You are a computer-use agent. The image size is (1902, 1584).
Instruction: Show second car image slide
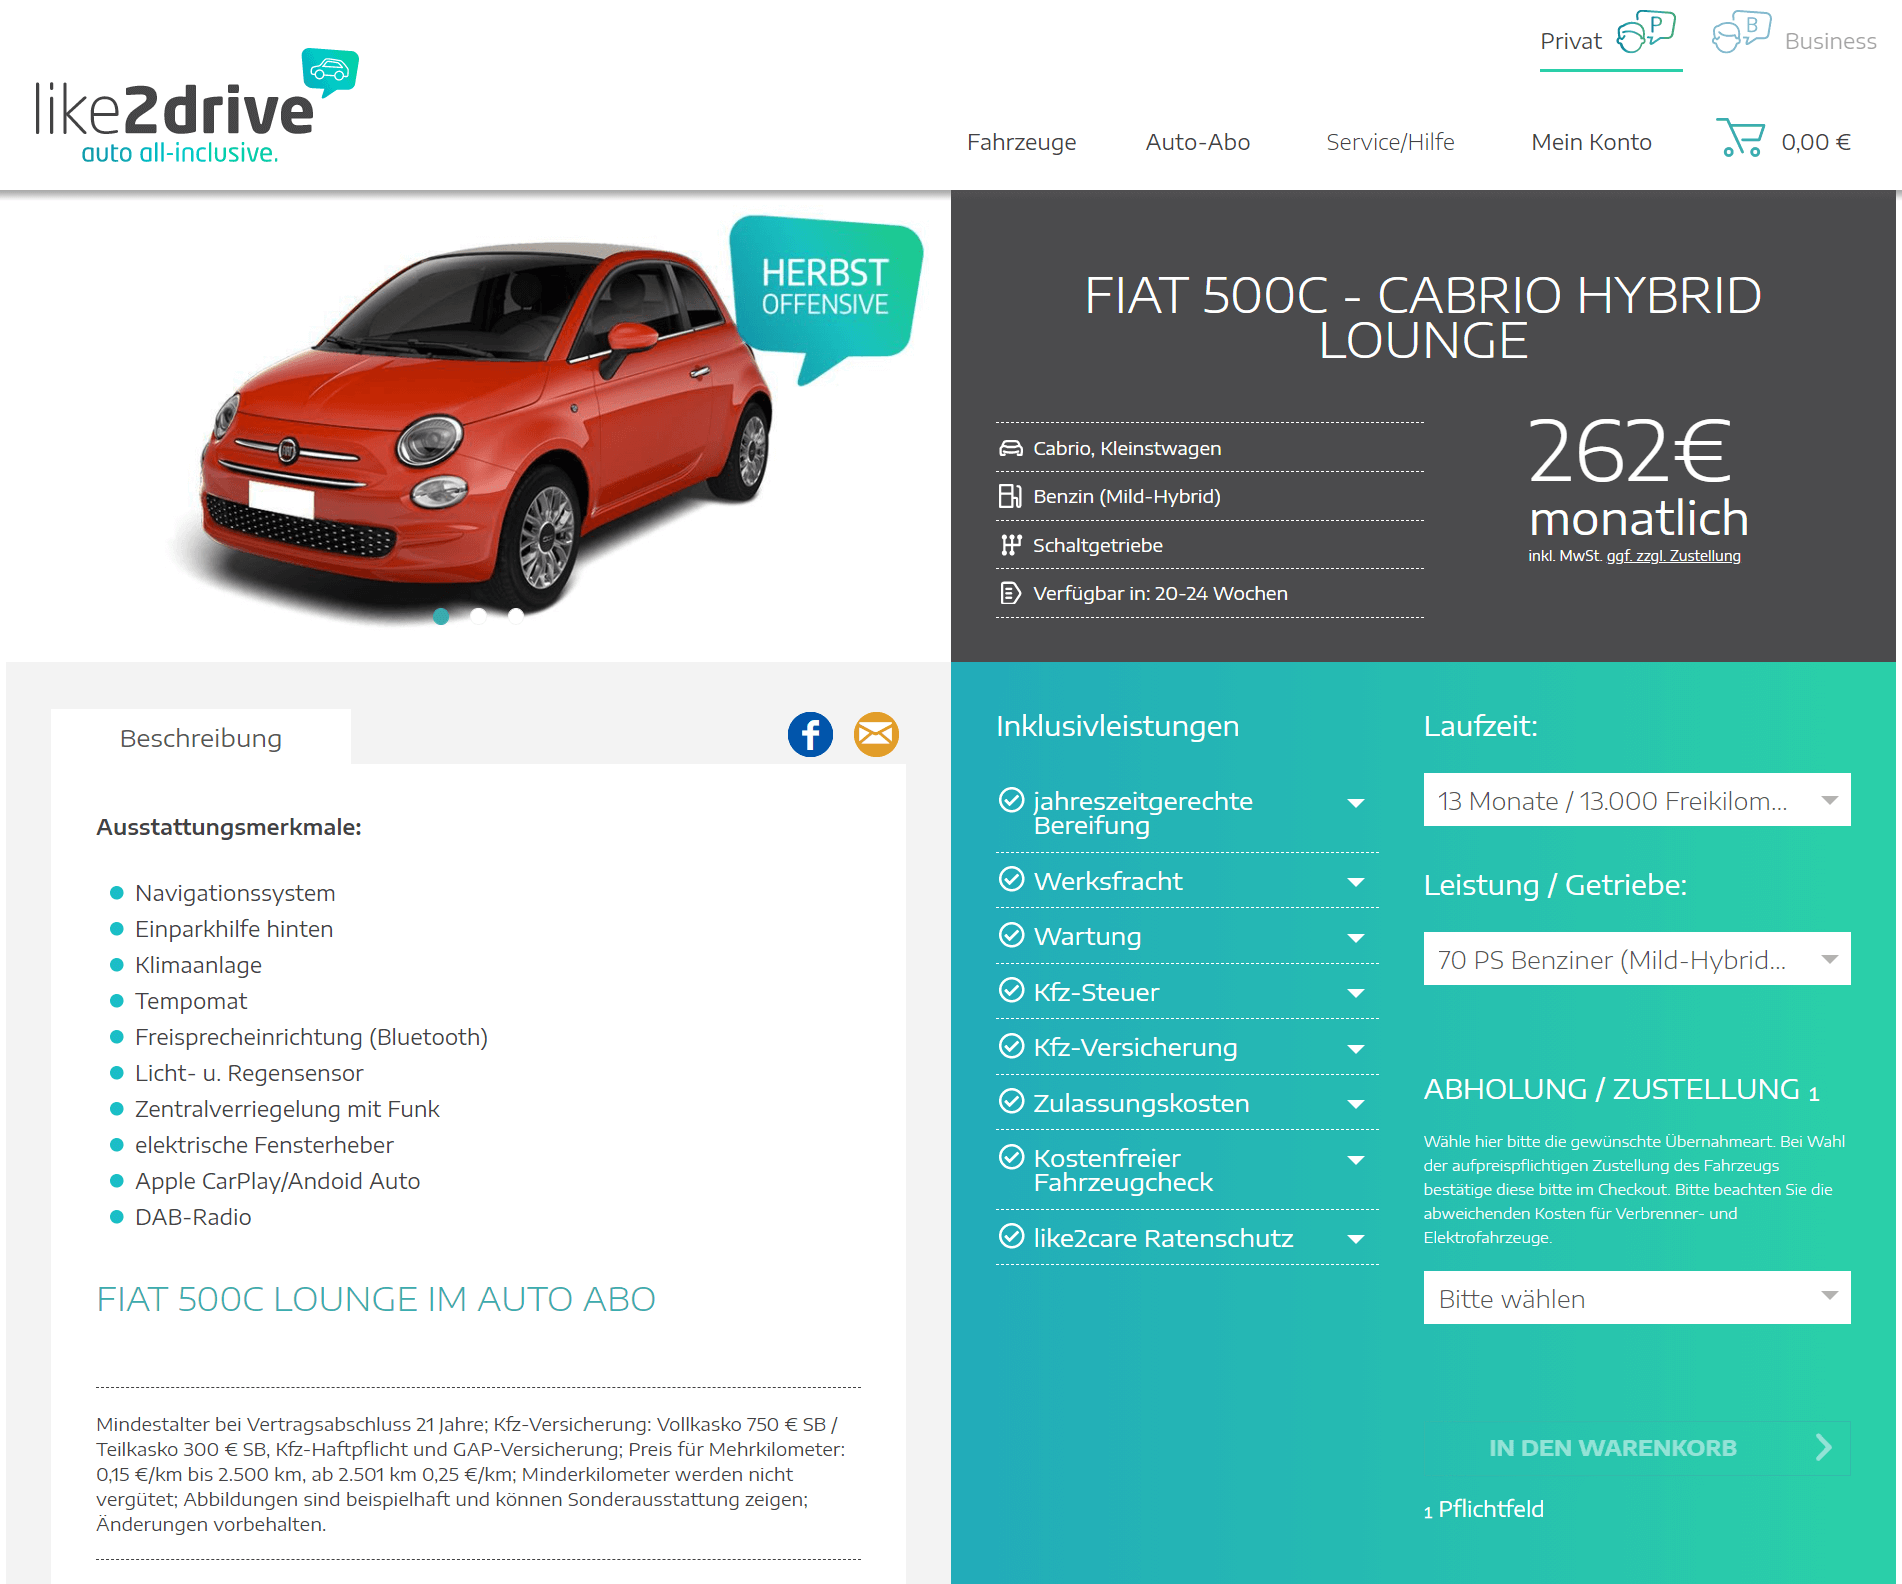tap(478, 616)
